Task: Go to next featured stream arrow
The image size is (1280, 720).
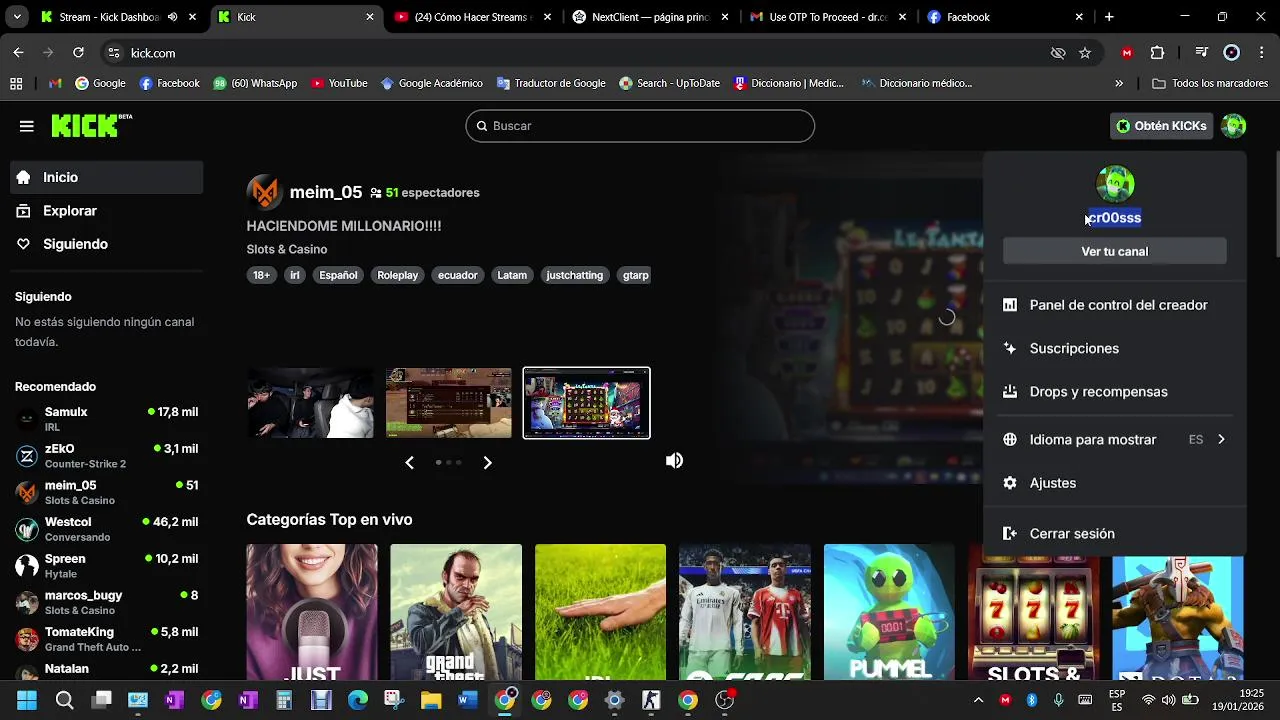Action: point(487,462)
